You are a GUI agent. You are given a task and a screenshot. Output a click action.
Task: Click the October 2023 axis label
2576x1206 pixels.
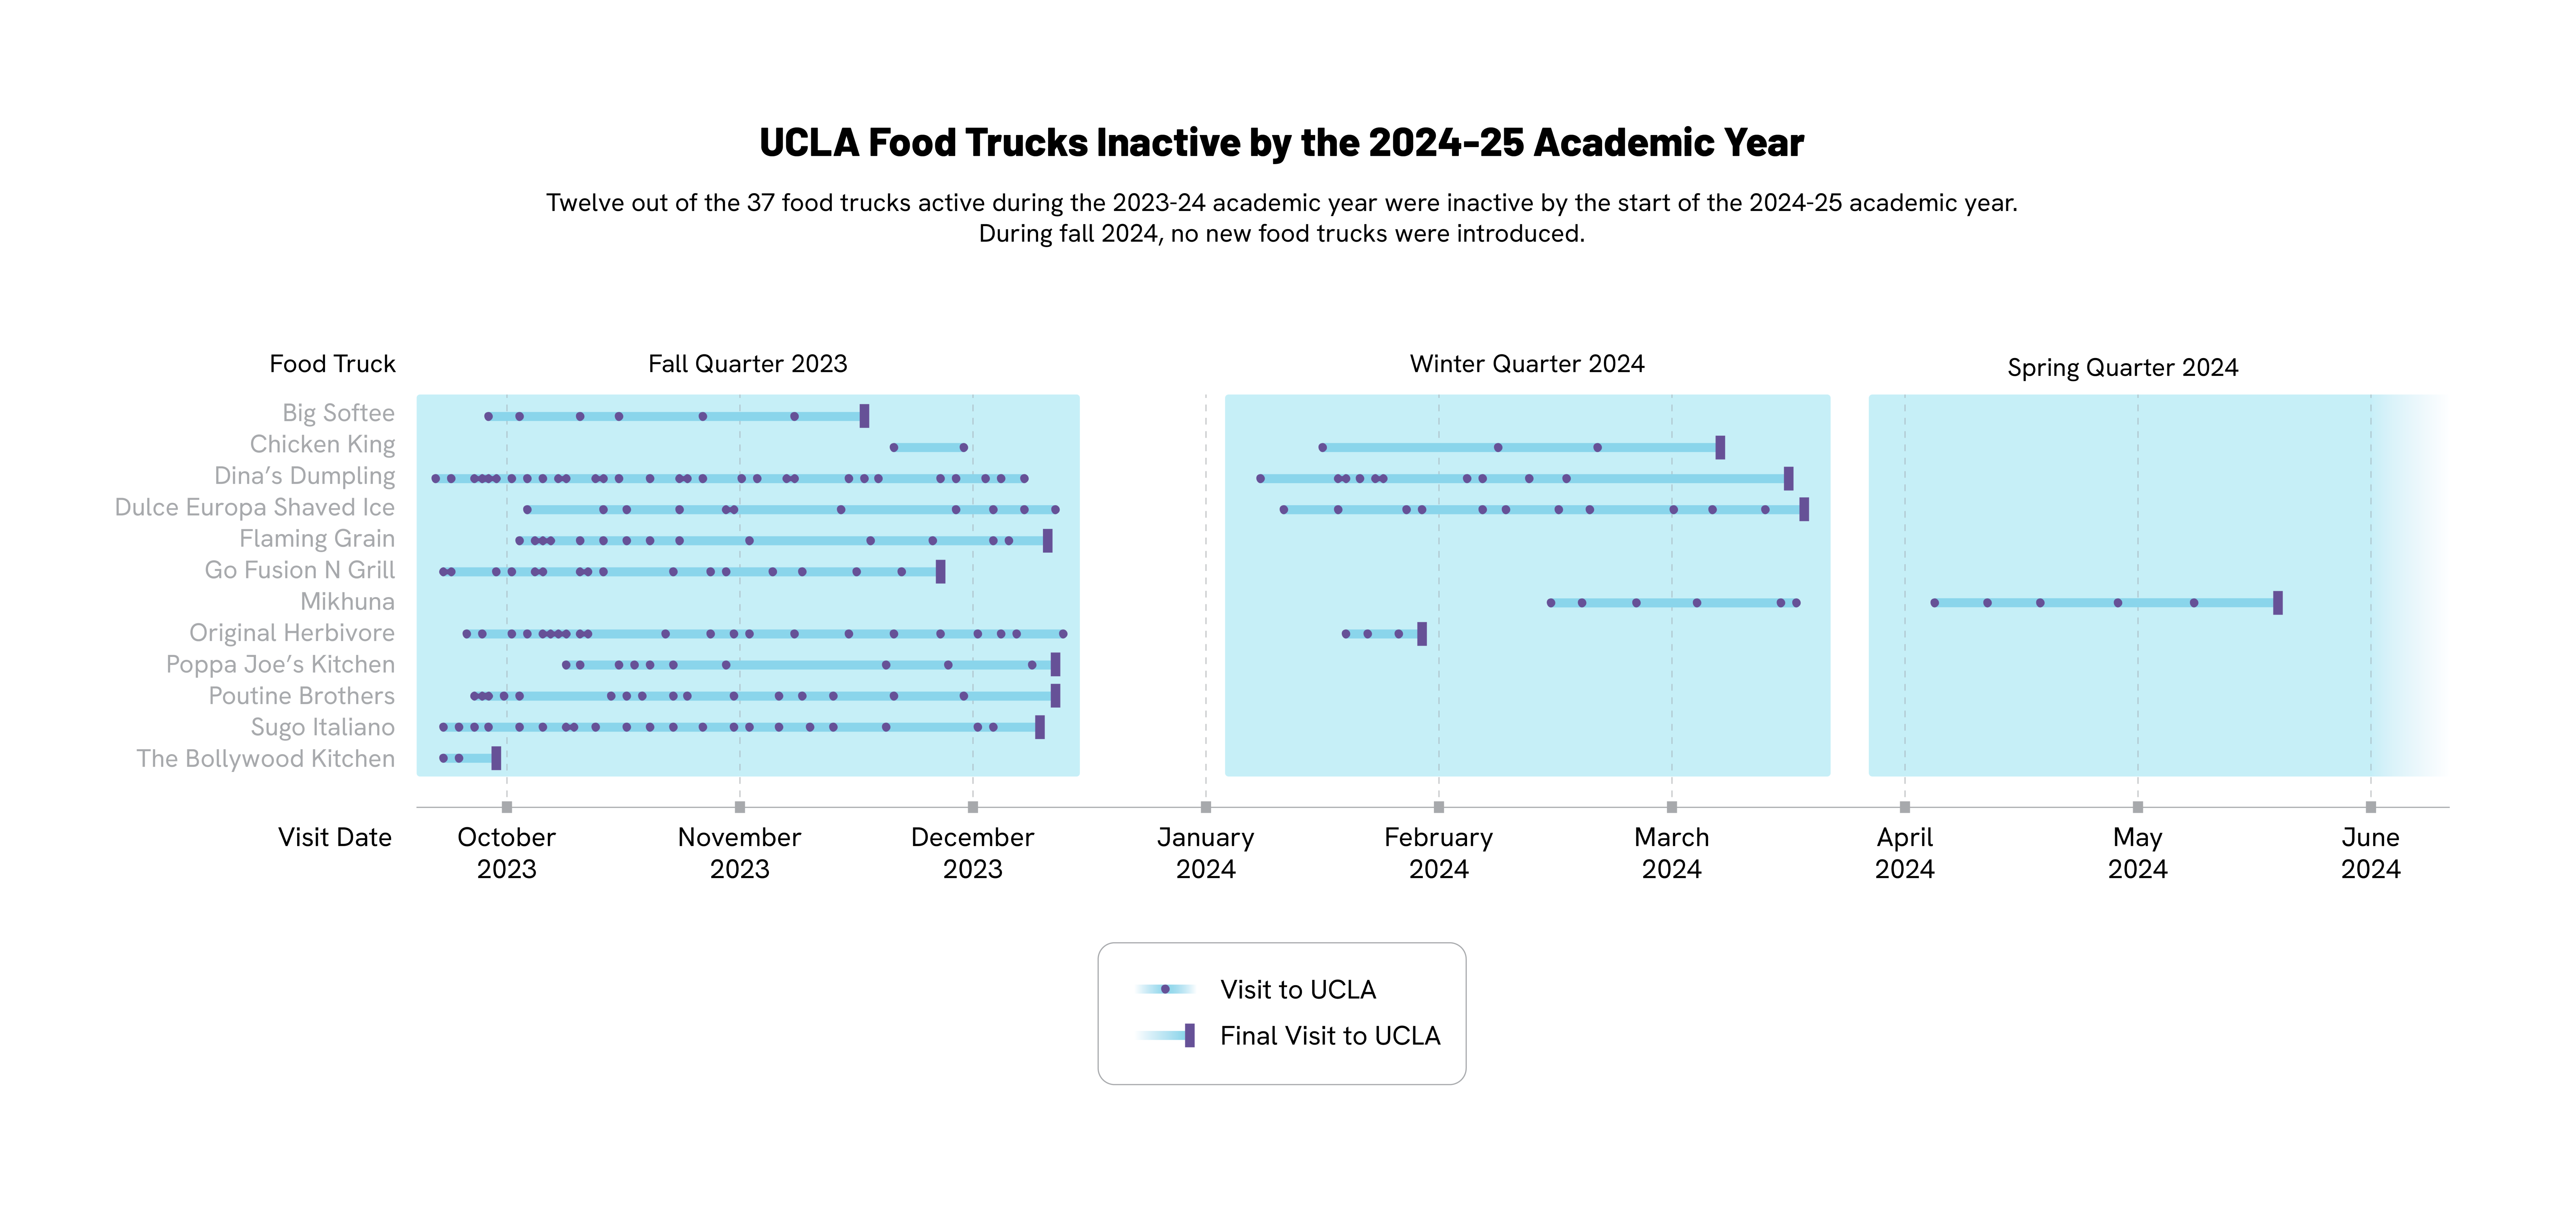click(x=506, y=852)
